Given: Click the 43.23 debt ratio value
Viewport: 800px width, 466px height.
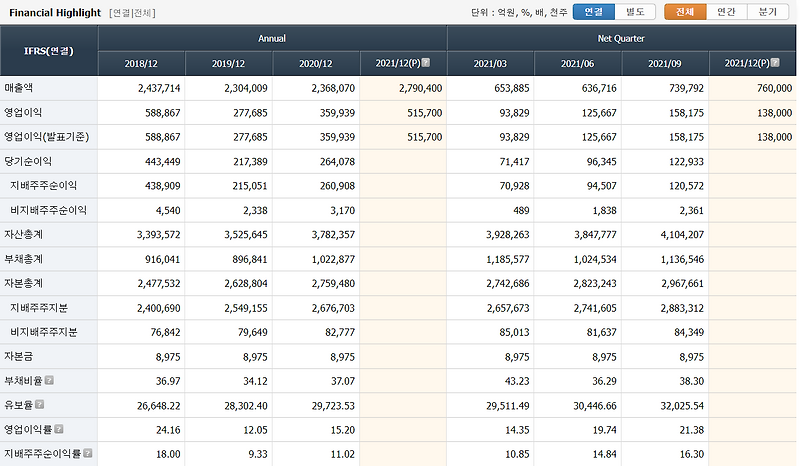Looking at the screenshot, I should (517, 381).
